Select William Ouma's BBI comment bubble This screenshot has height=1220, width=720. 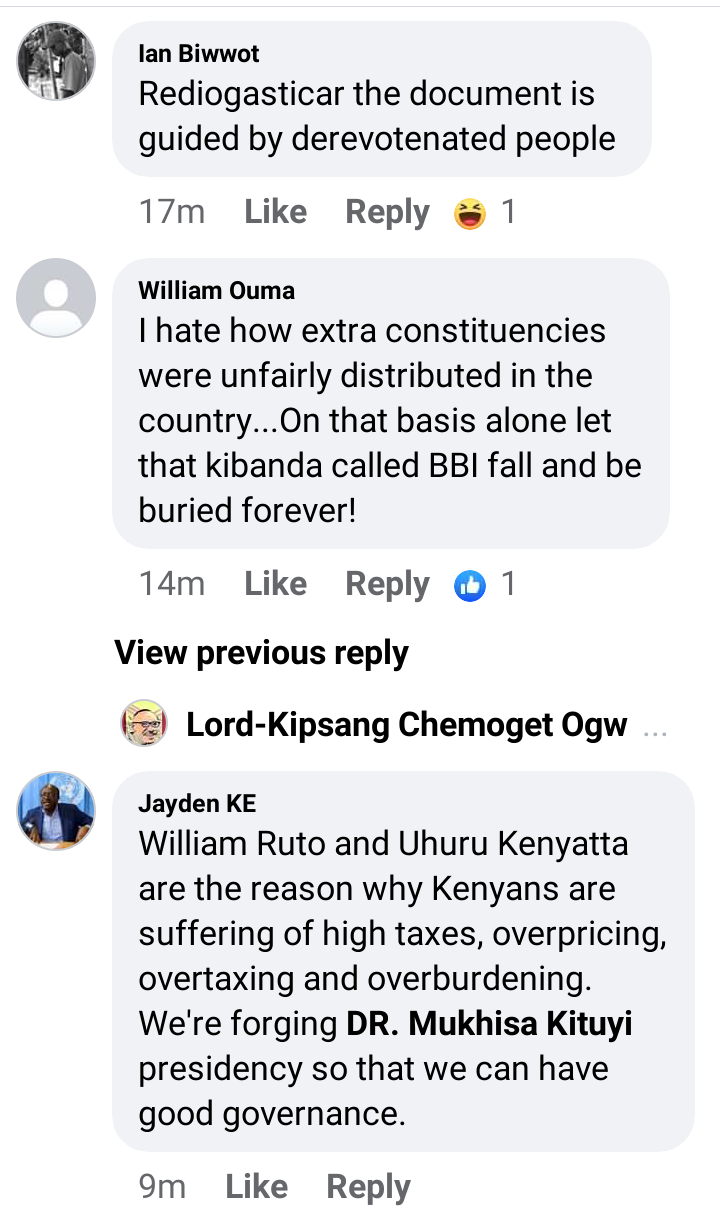(391, 403)
